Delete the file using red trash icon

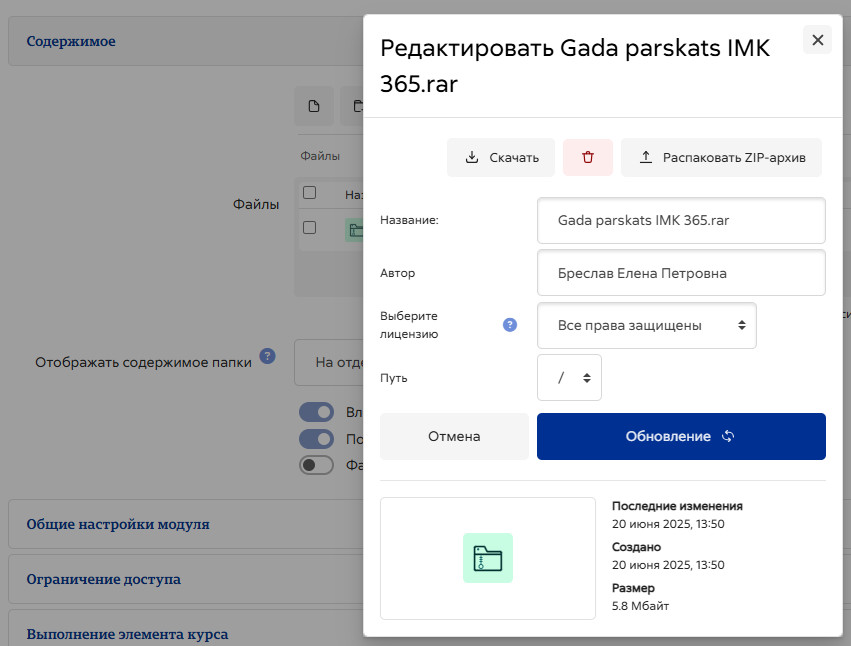coord(588,157)
